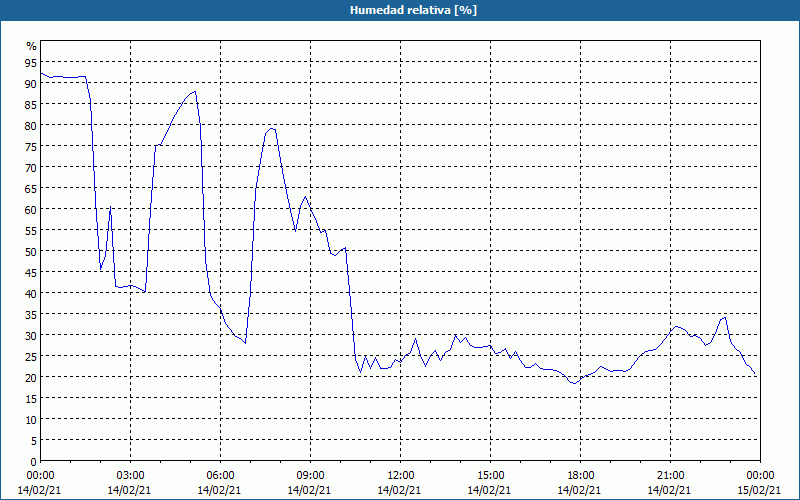Click the 95 value on the Y axis
The image size is (800, 500).
(x=31, y=63)
